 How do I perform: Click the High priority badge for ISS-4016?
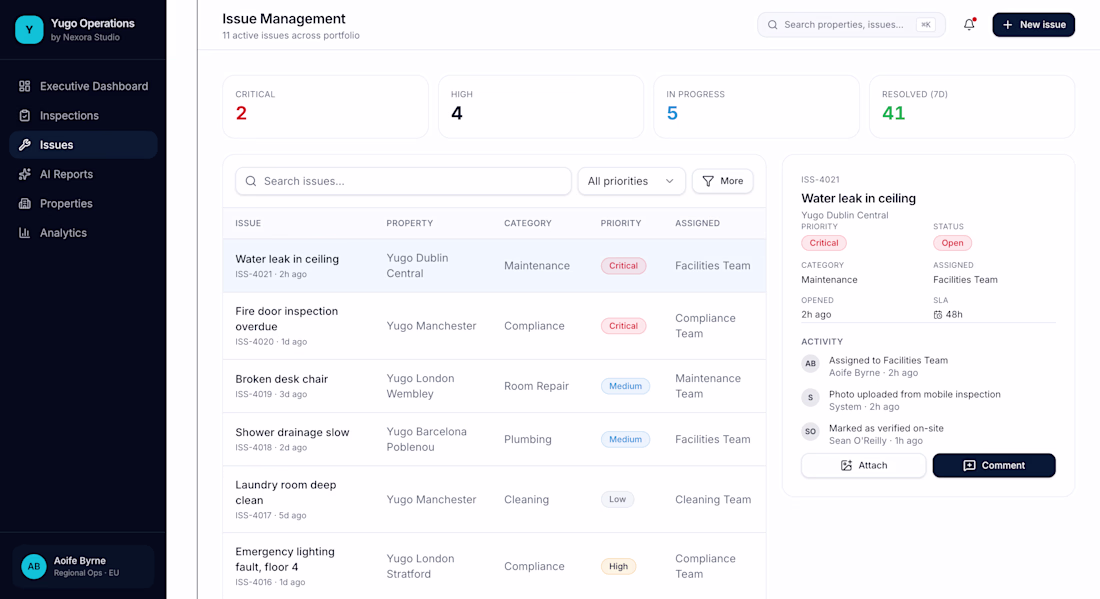click(618, 567)
